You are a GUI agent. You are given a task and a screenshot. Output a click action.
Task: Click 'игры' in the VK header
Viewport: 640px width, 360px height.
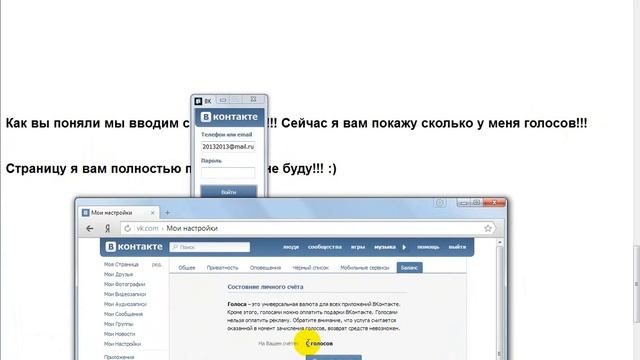coord(358,247)
